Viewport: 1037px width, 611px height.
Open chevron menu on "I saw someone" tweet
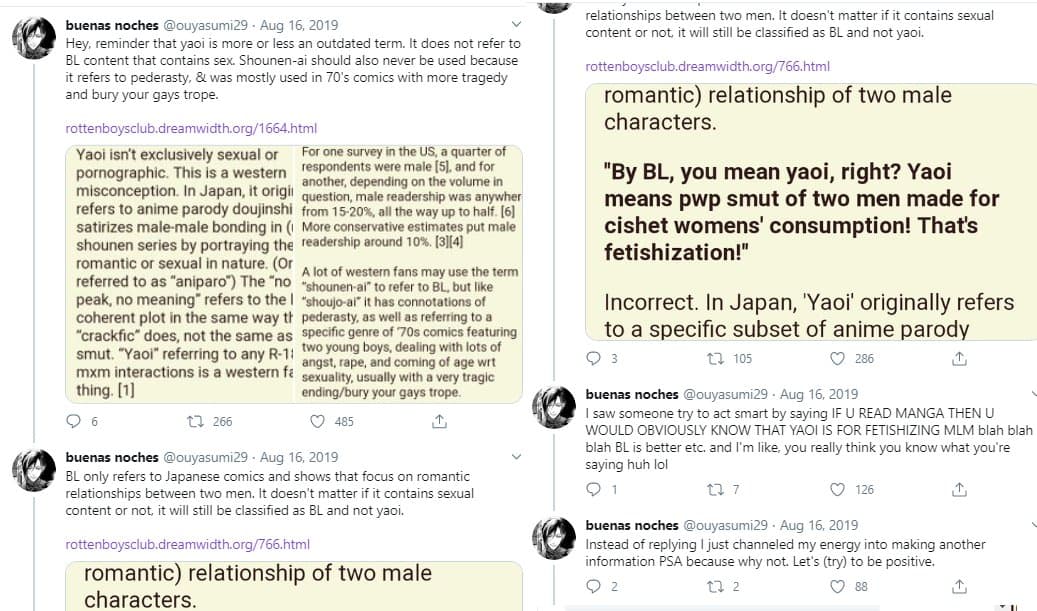click(1033, 394)
